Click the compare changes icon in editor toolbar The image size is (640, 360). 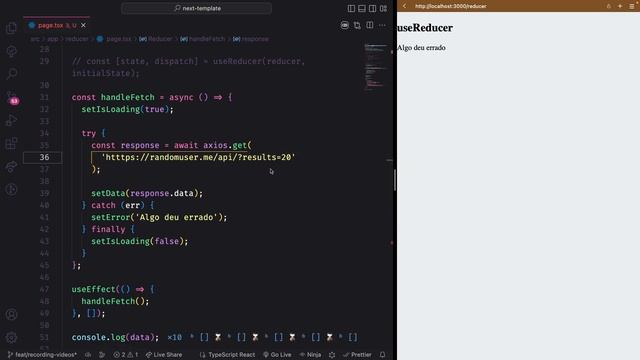[x=357, y=25]
